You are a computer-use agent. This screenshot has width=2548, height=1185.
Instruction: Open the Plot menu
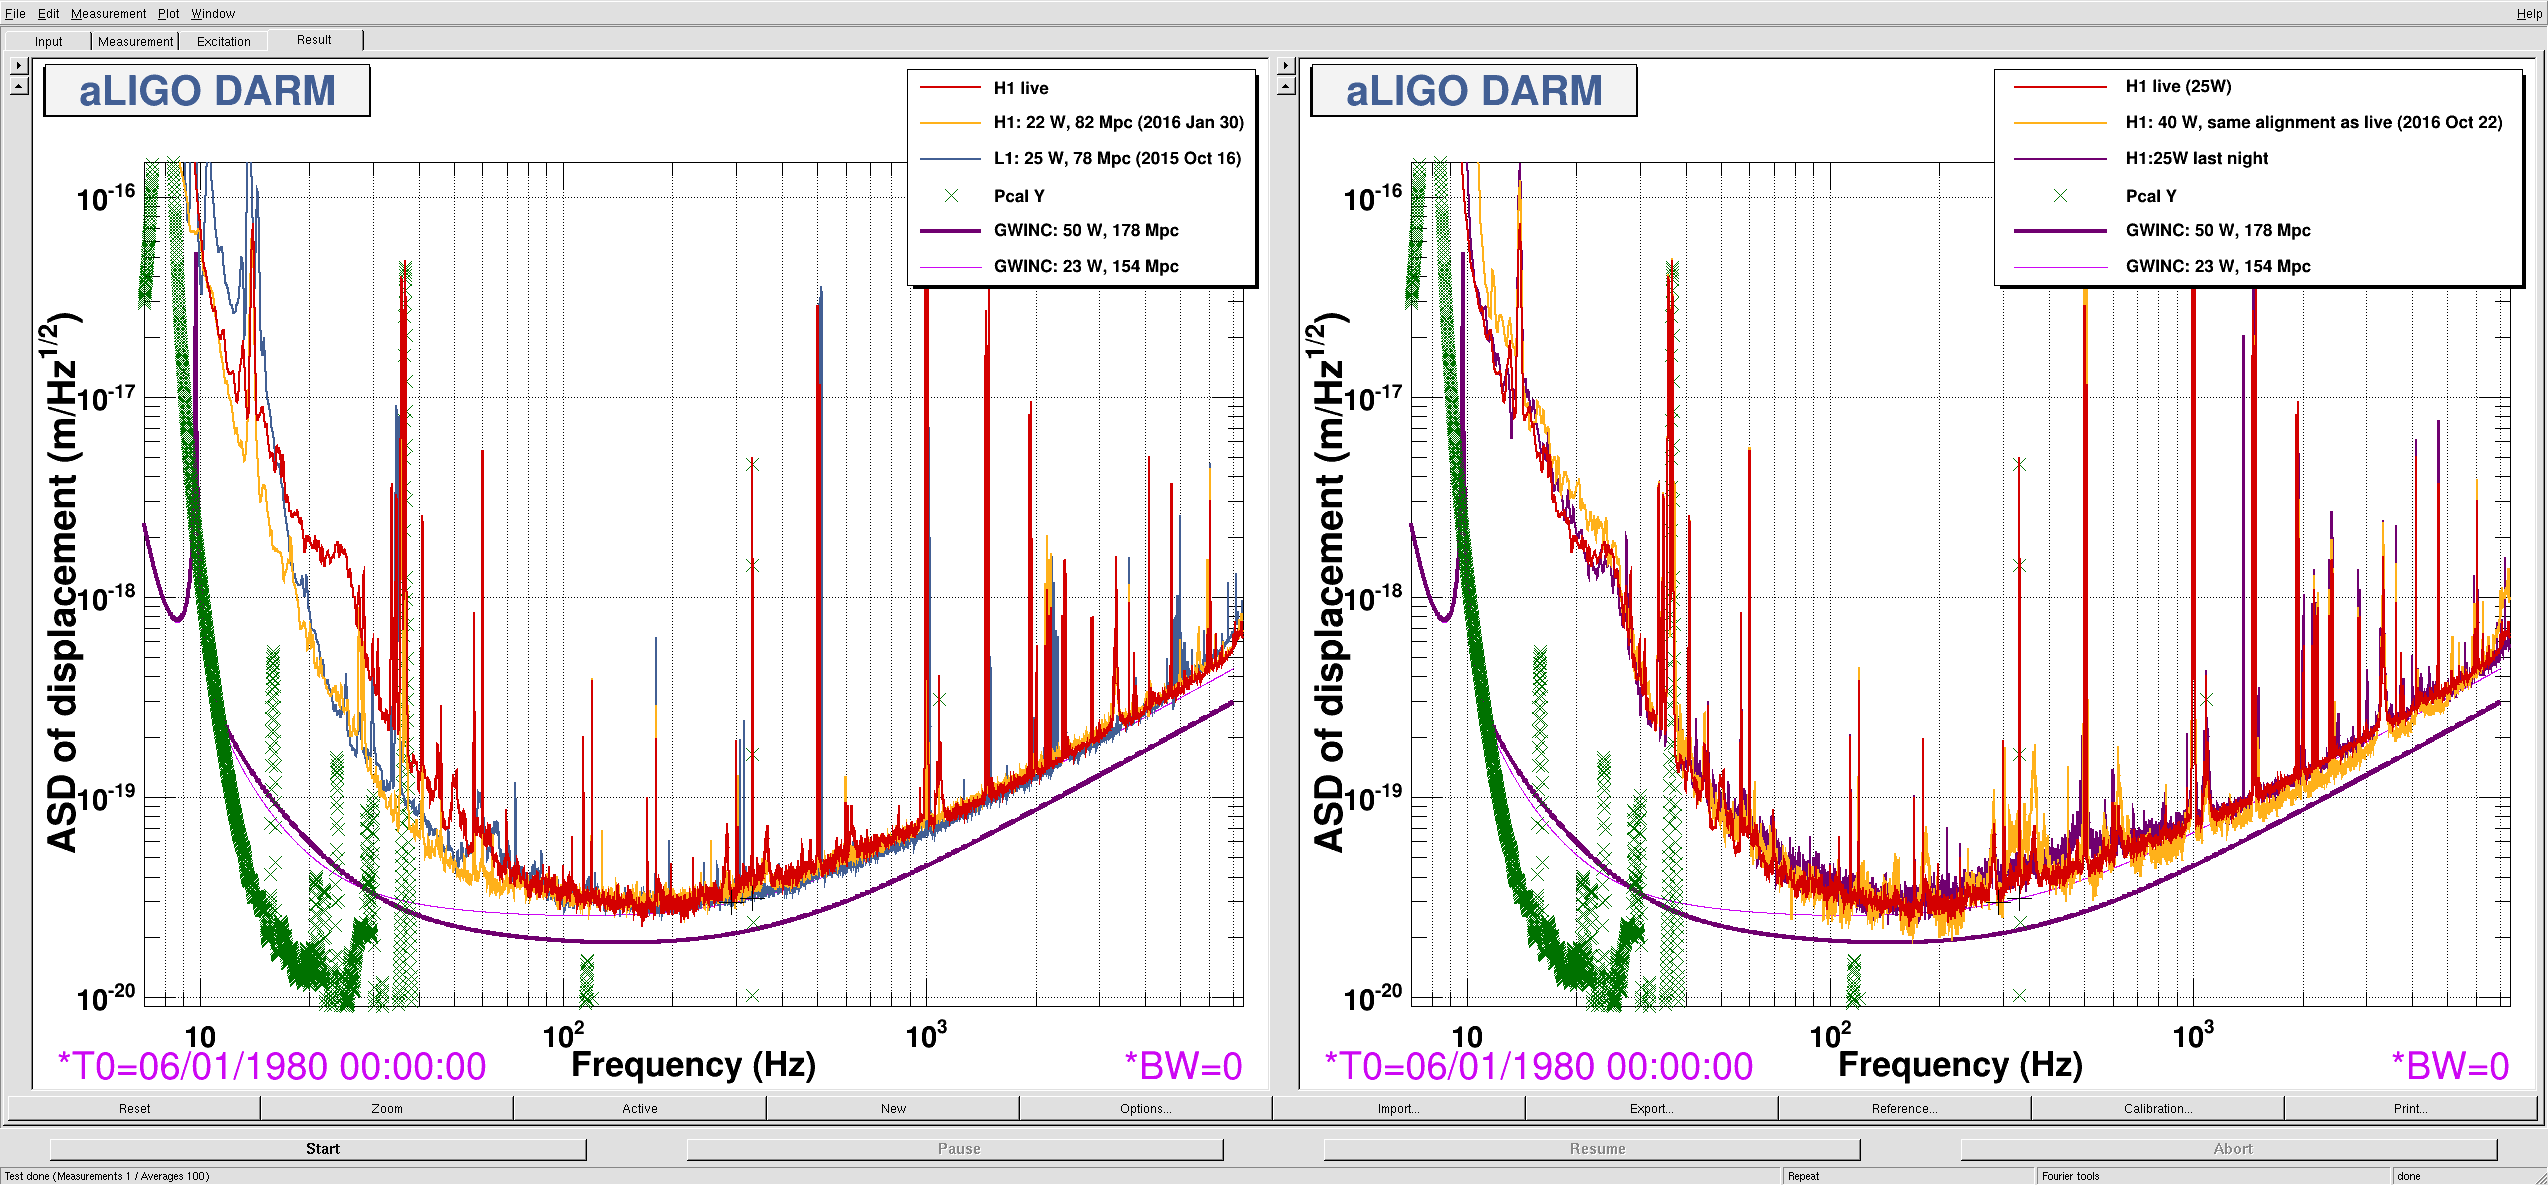click(x=168, y=13)
